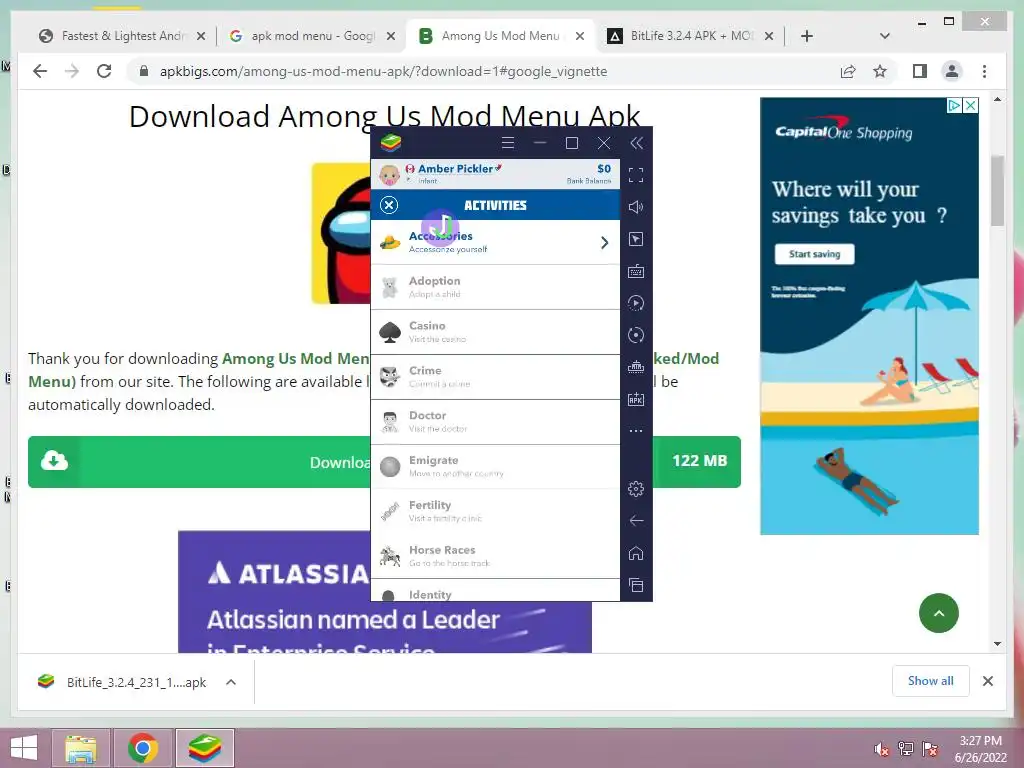Open BlueStacks keyboard controls icon

point(635,271)
